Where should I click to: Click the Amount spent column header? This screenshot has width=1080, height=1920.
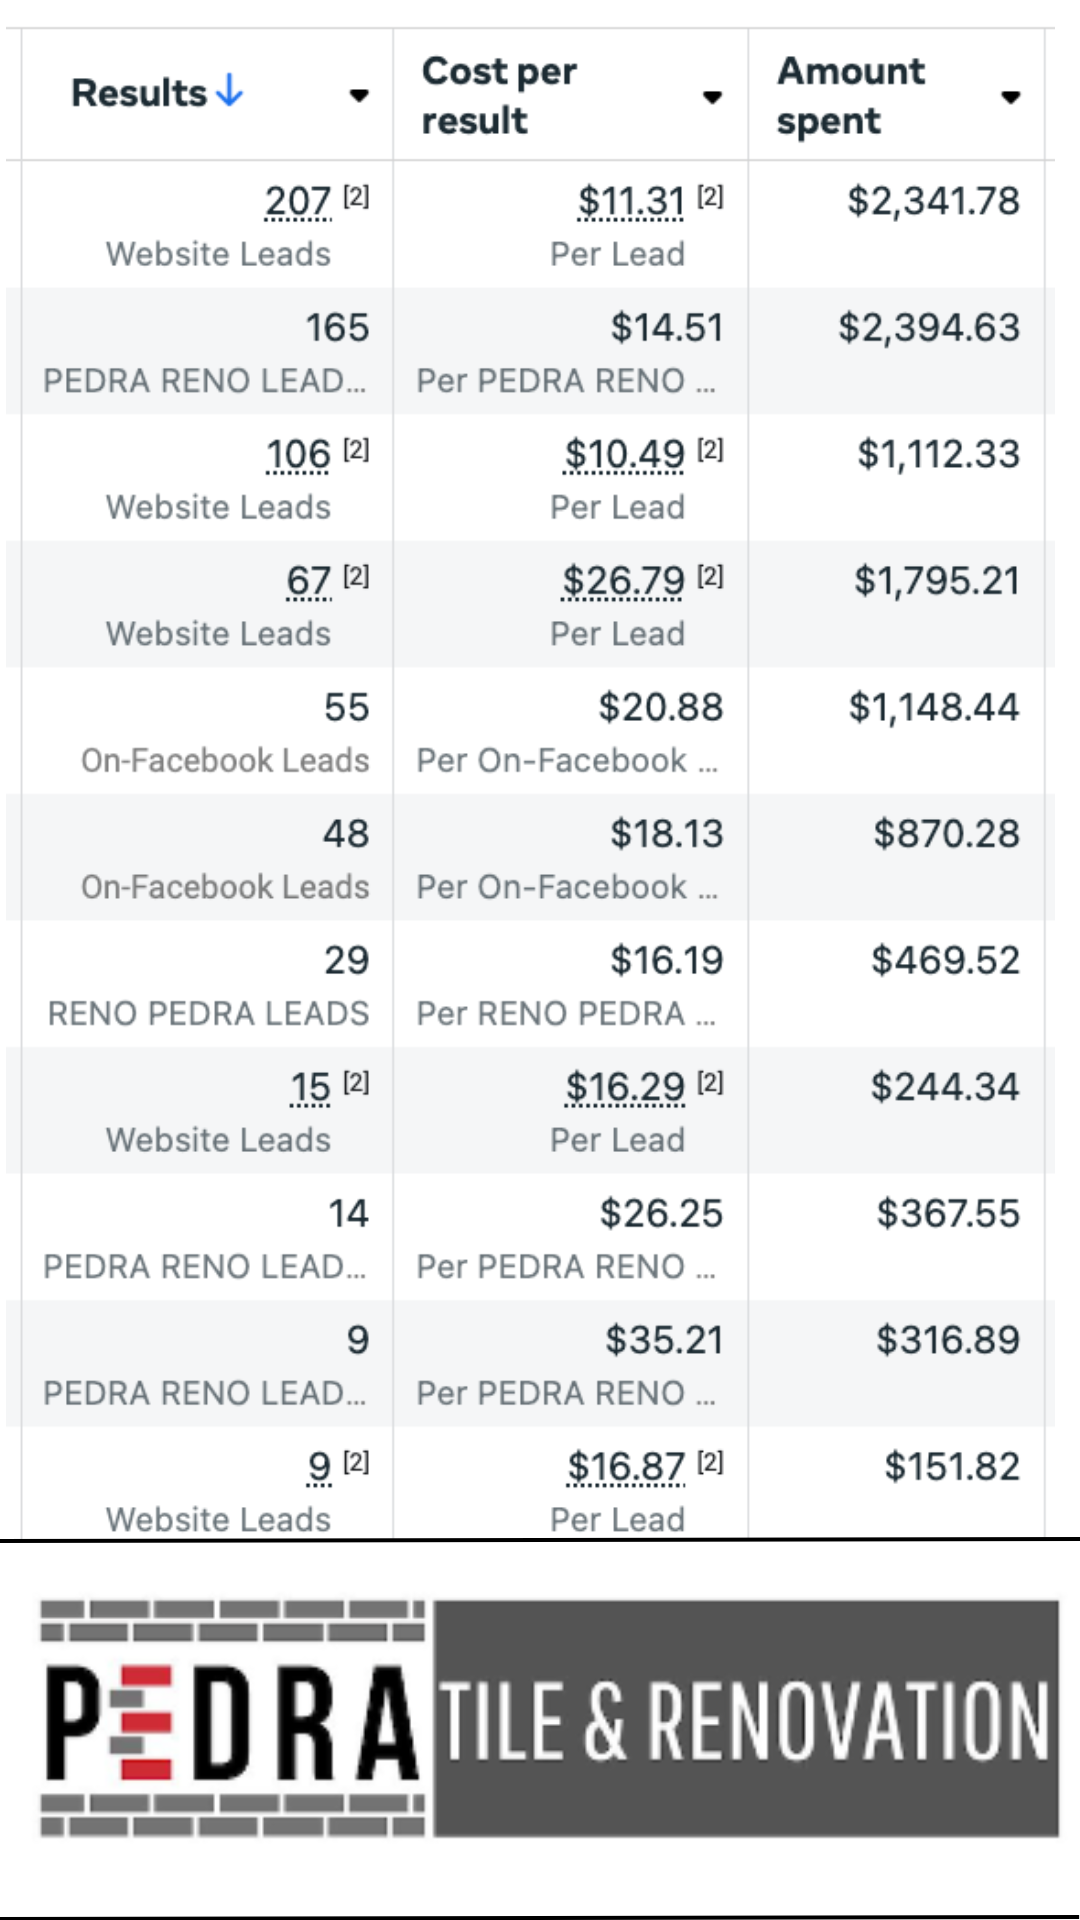click(x=852, y=96)
